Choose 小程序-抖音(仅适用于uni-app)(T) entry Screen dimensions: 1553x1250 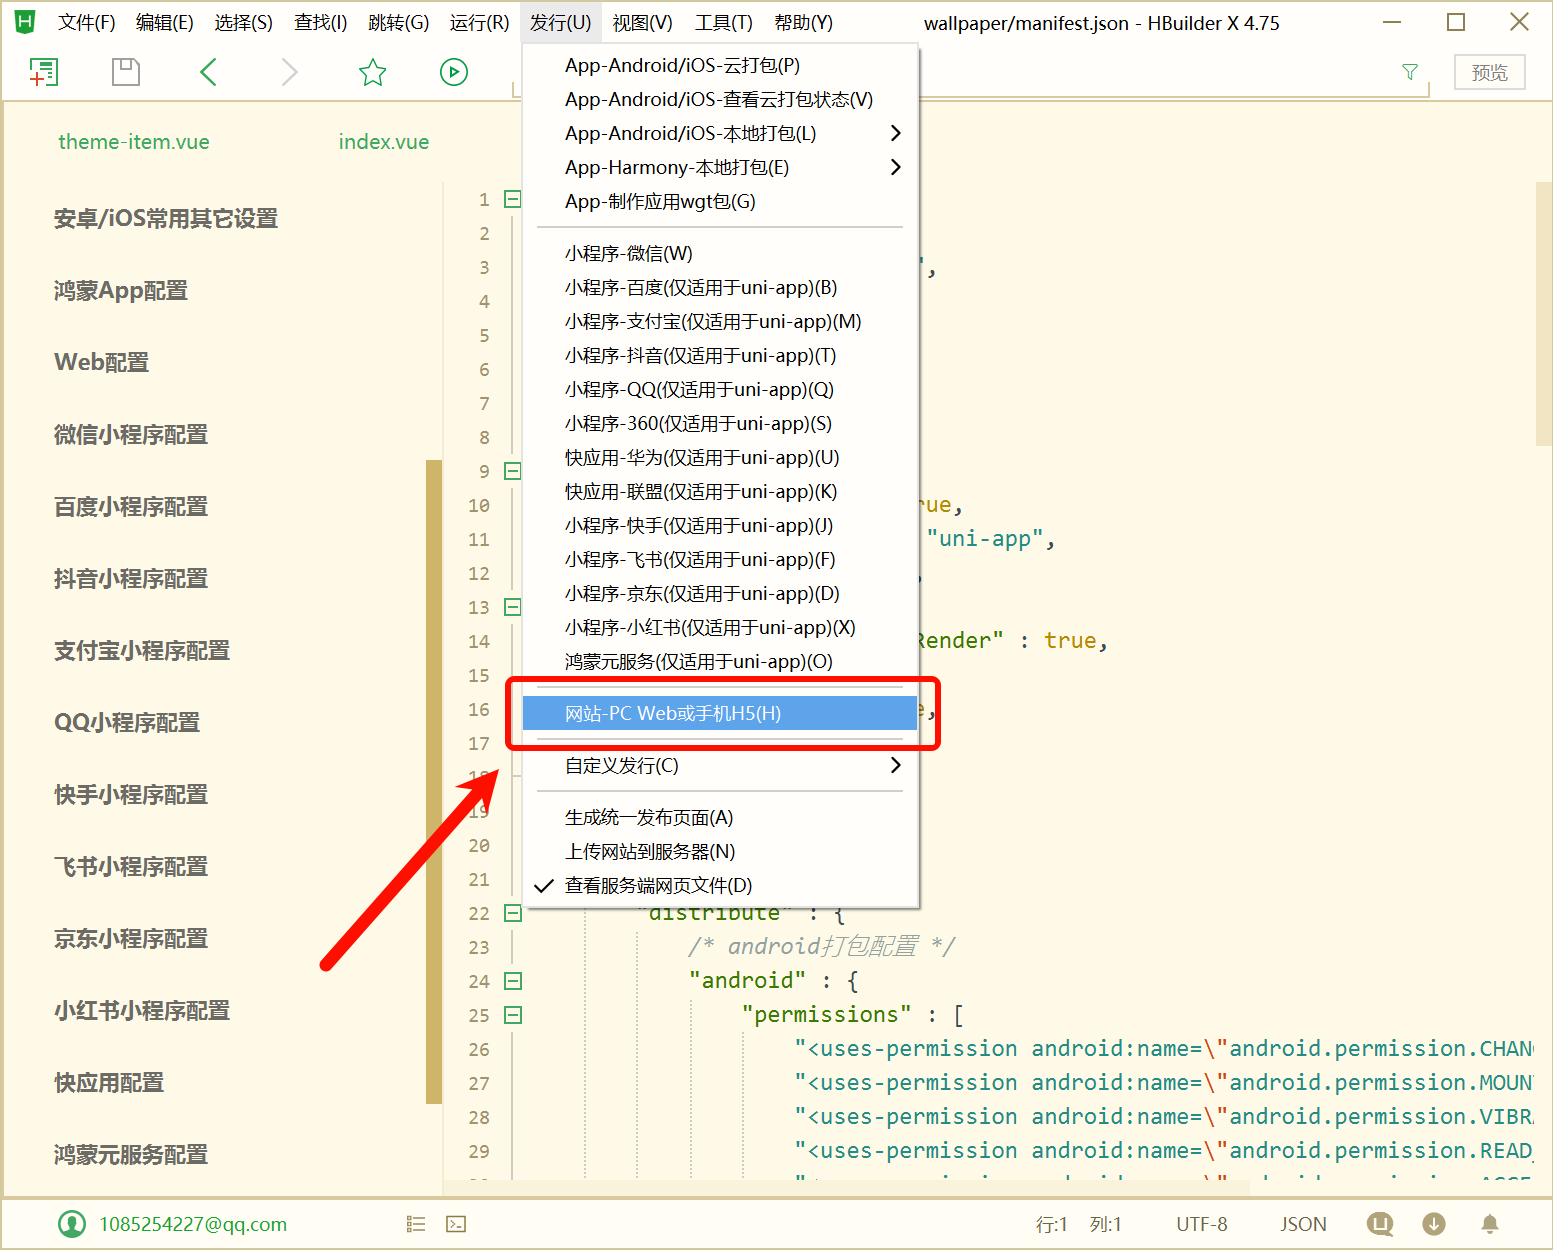pos(721,356)
